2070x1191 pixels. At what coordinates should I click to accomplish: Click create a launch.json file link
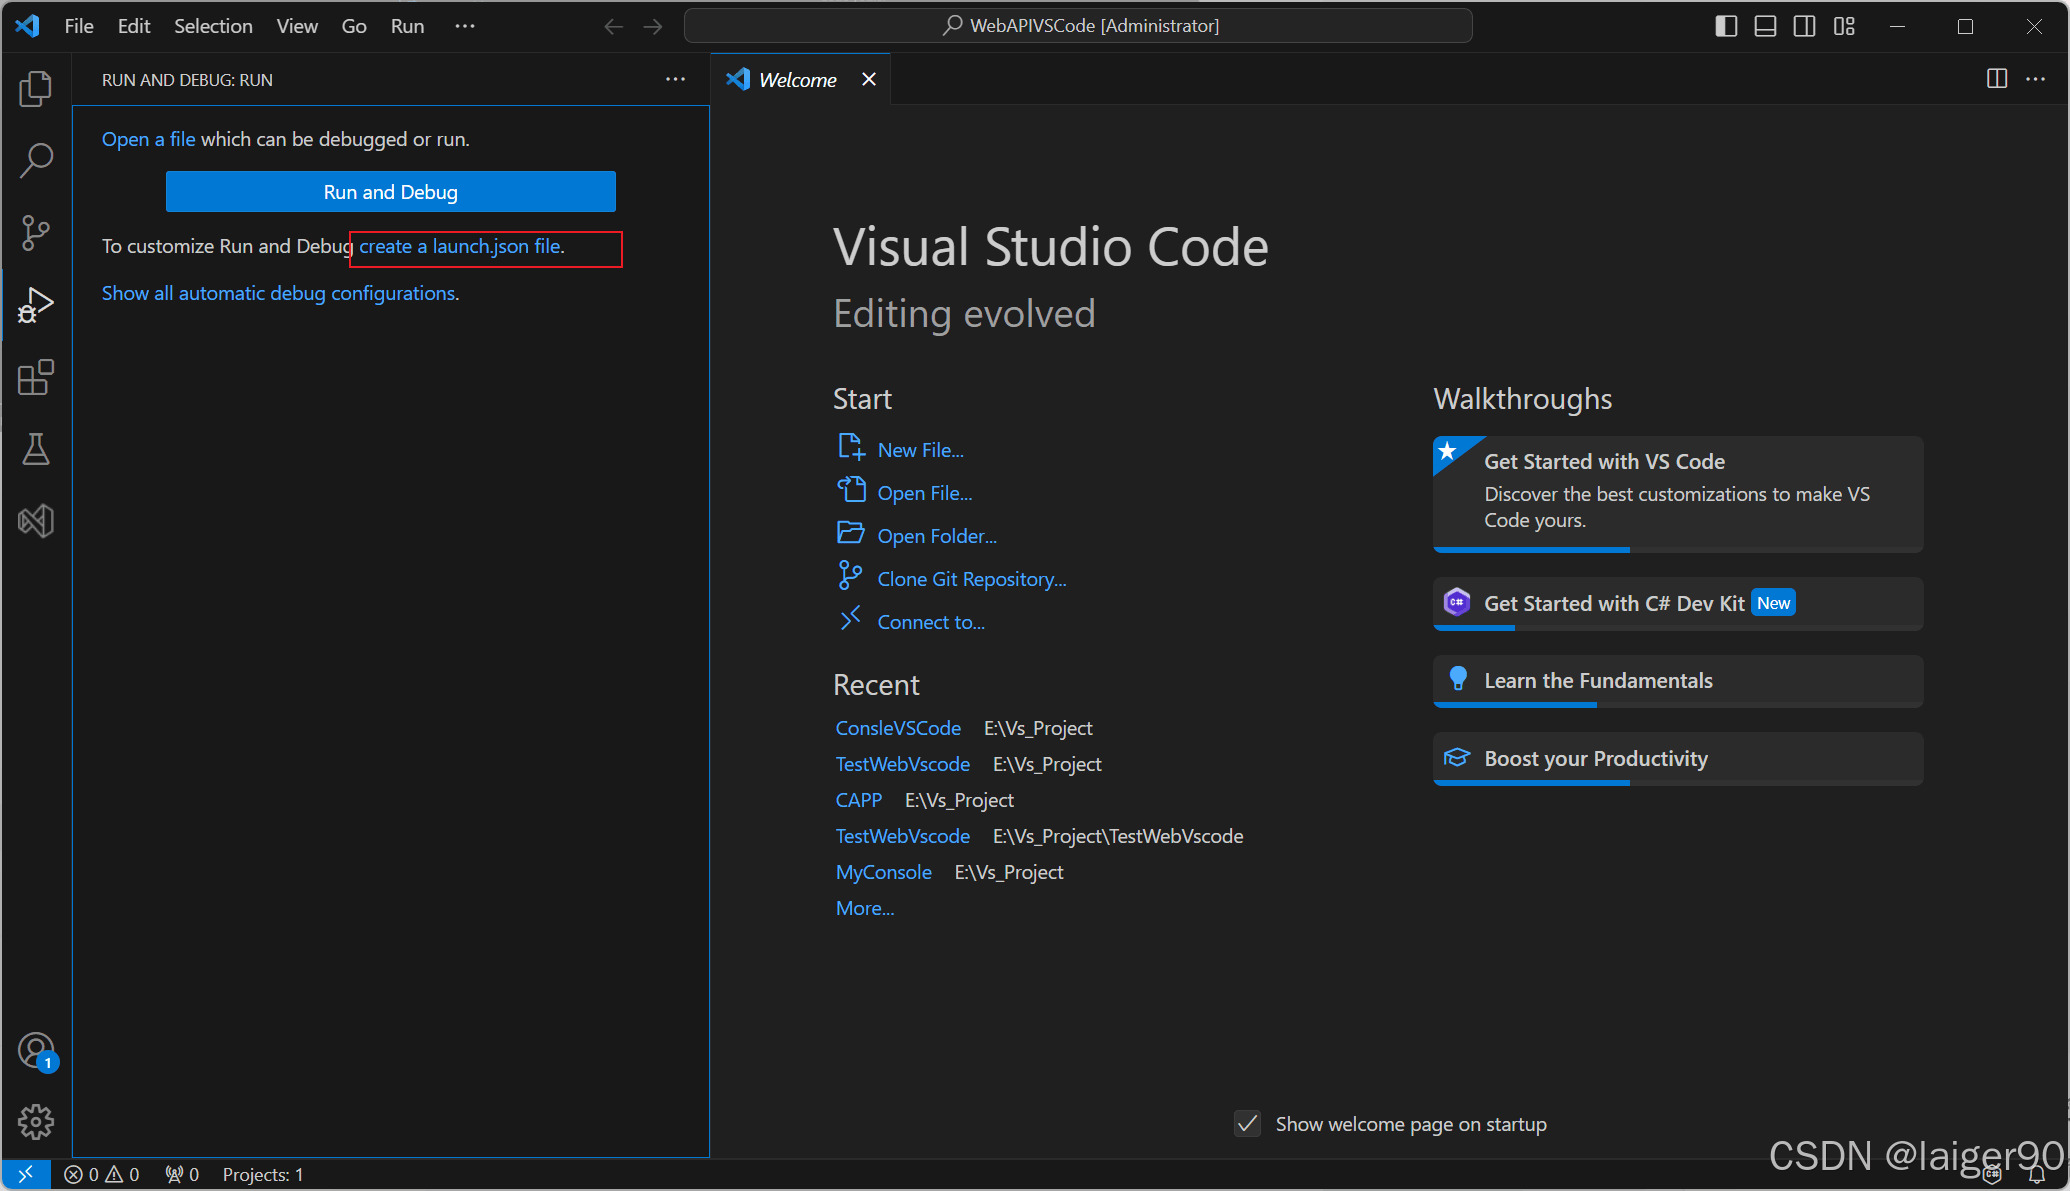461,246
